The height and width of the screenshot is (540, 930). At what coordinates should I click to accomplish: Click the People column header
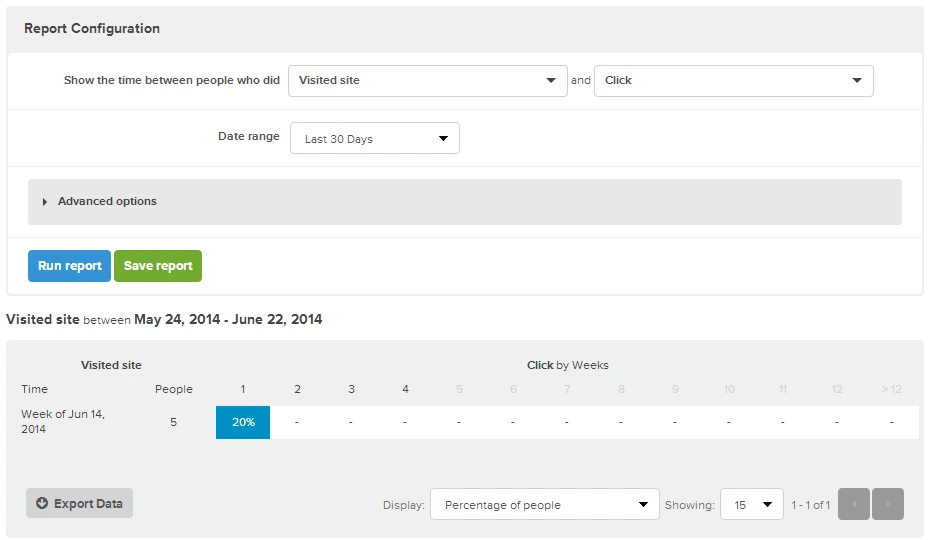click(174, 389)
